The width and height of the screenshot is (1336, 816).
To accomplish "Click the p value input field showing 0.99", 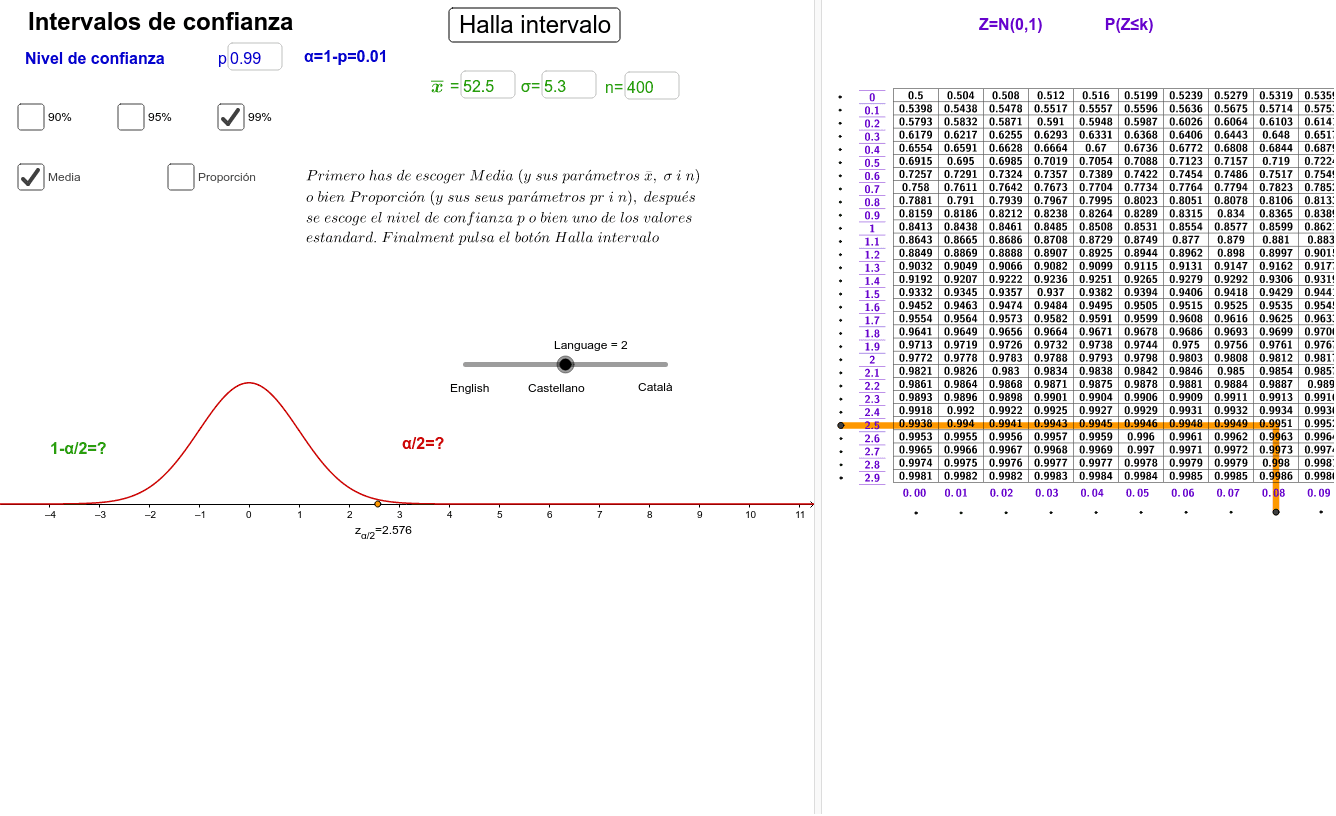I will [253, 57].
